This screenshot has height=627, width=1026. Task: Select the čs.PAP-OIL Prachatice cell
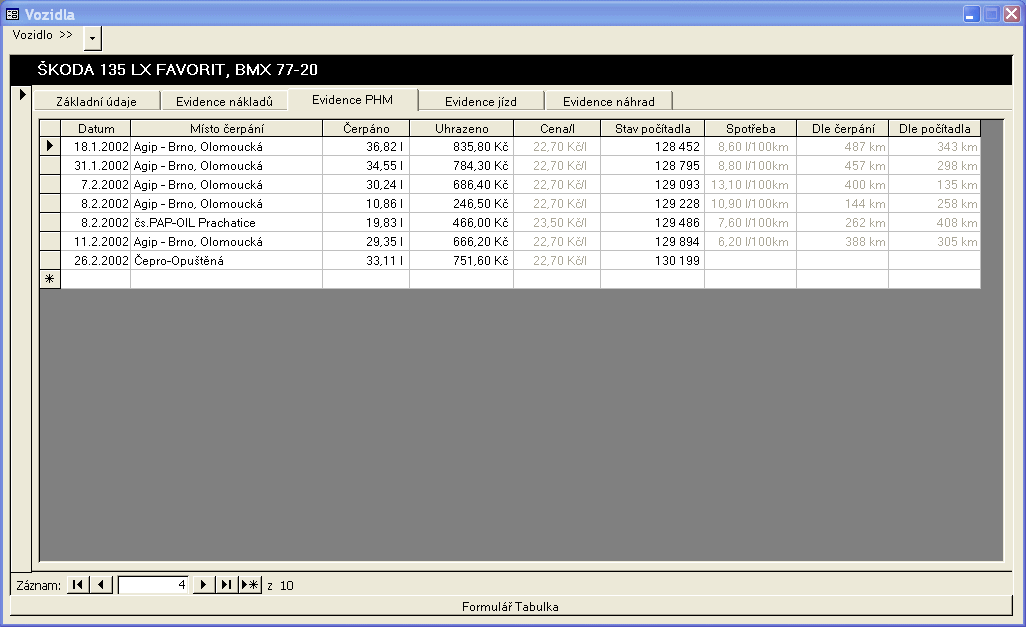point(226,223)
